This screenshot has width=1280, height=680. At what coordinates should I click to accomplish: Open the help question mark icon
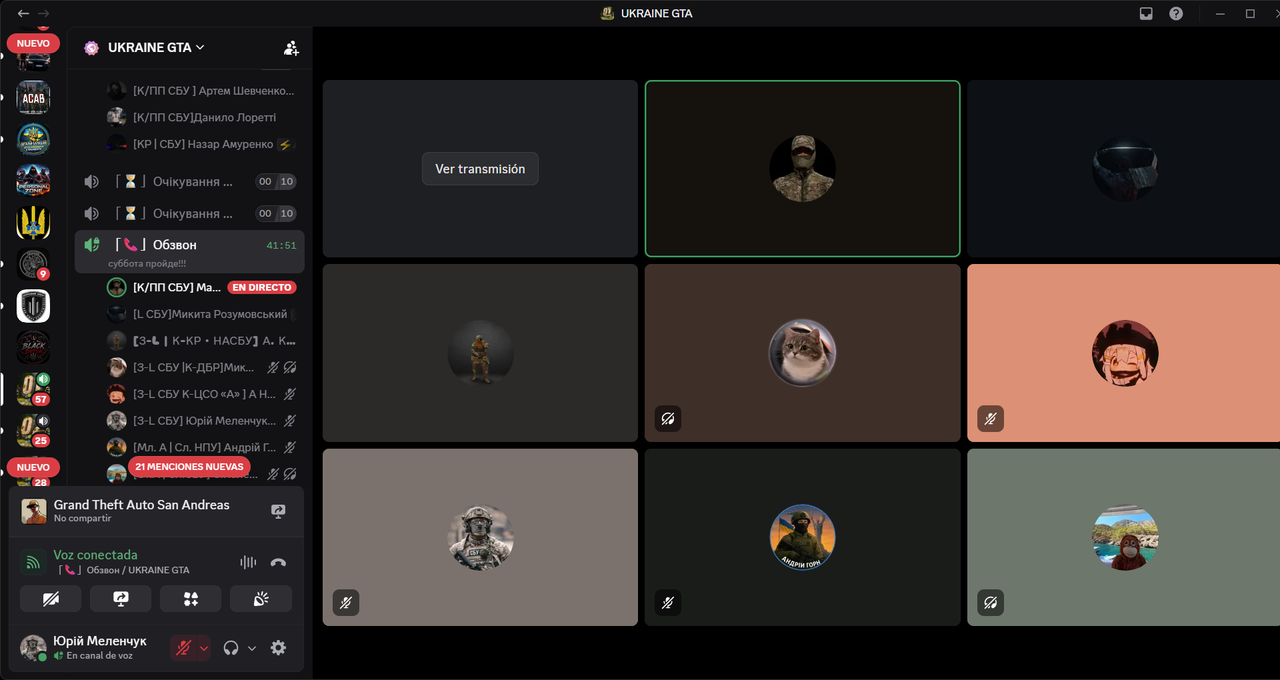coord(1176,13)
